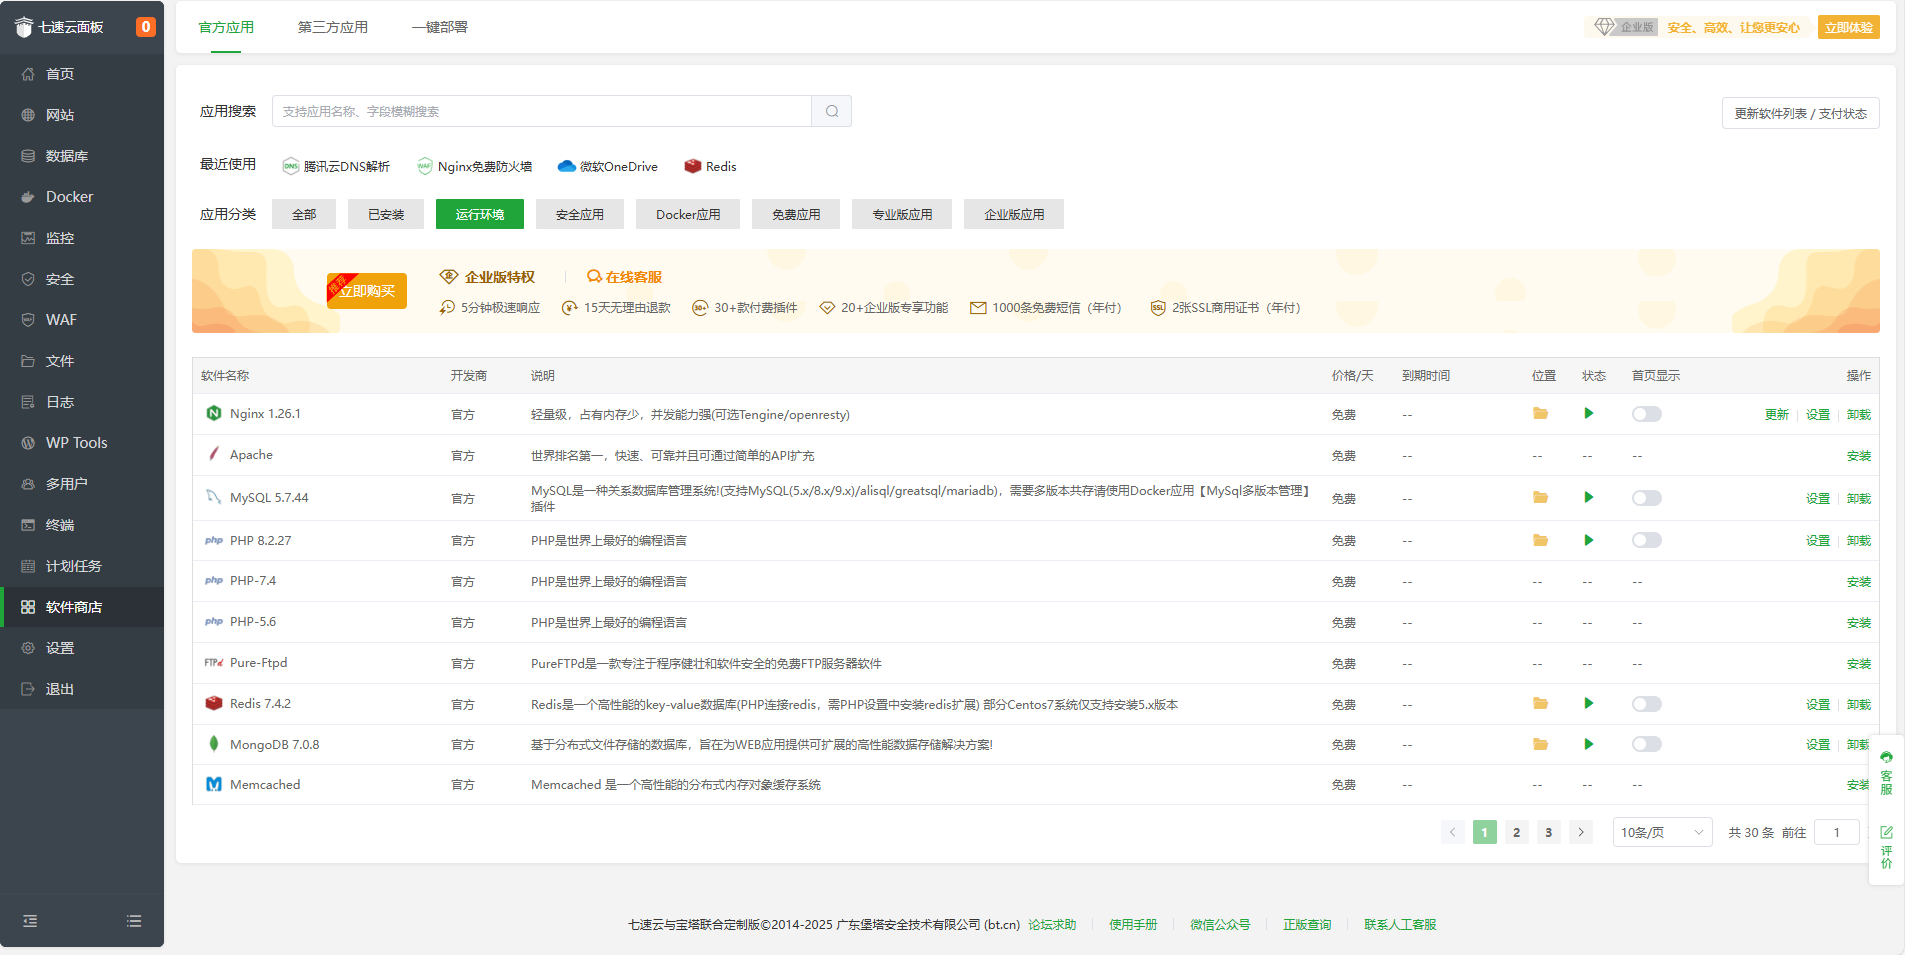1905x955 pixels.
Task: Click 安装 link for Pure-Ftpd
Action: tap(1859, 663)
